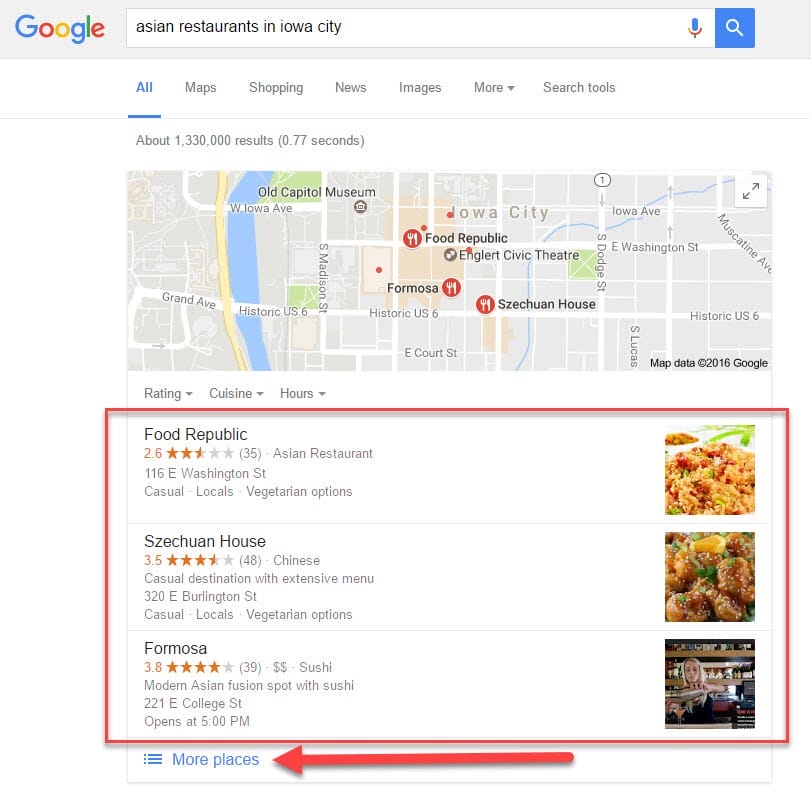Click the Formosa restaurant map pin
This screenshot has height=802, width=811.
(x=452, y=287)
